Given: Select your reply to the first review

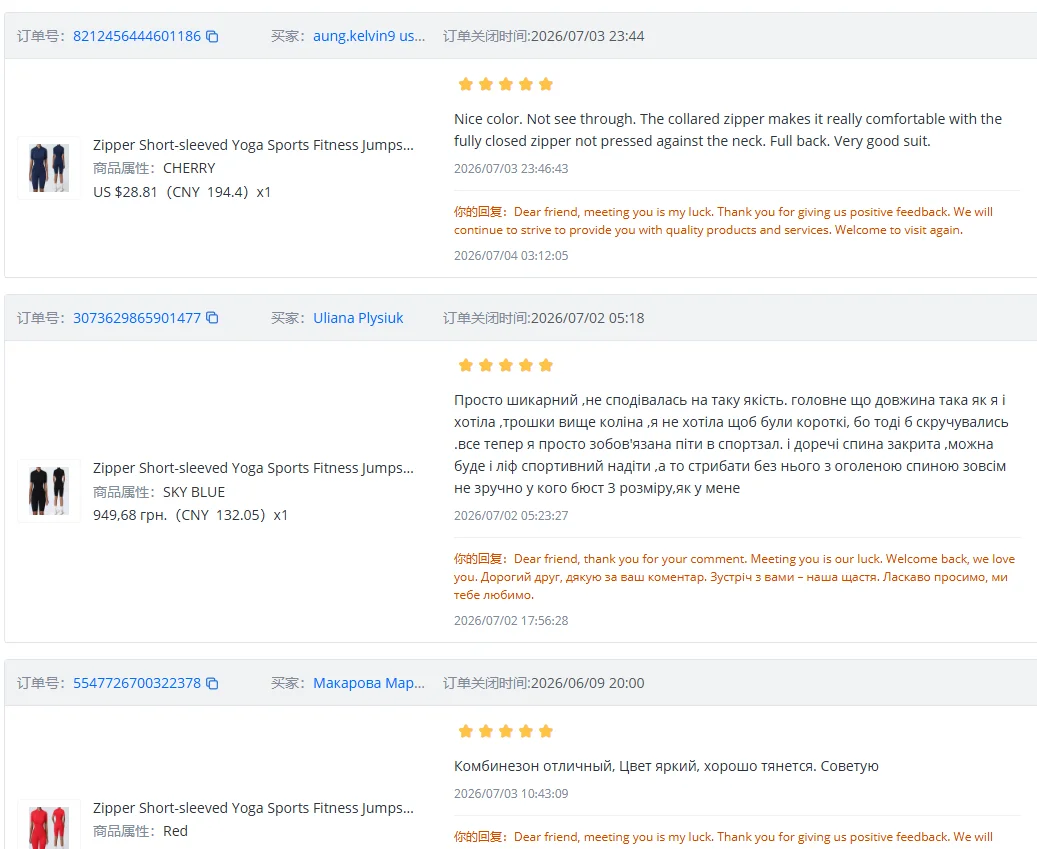Looking at the screenshot, I should (x=724, y=221).
